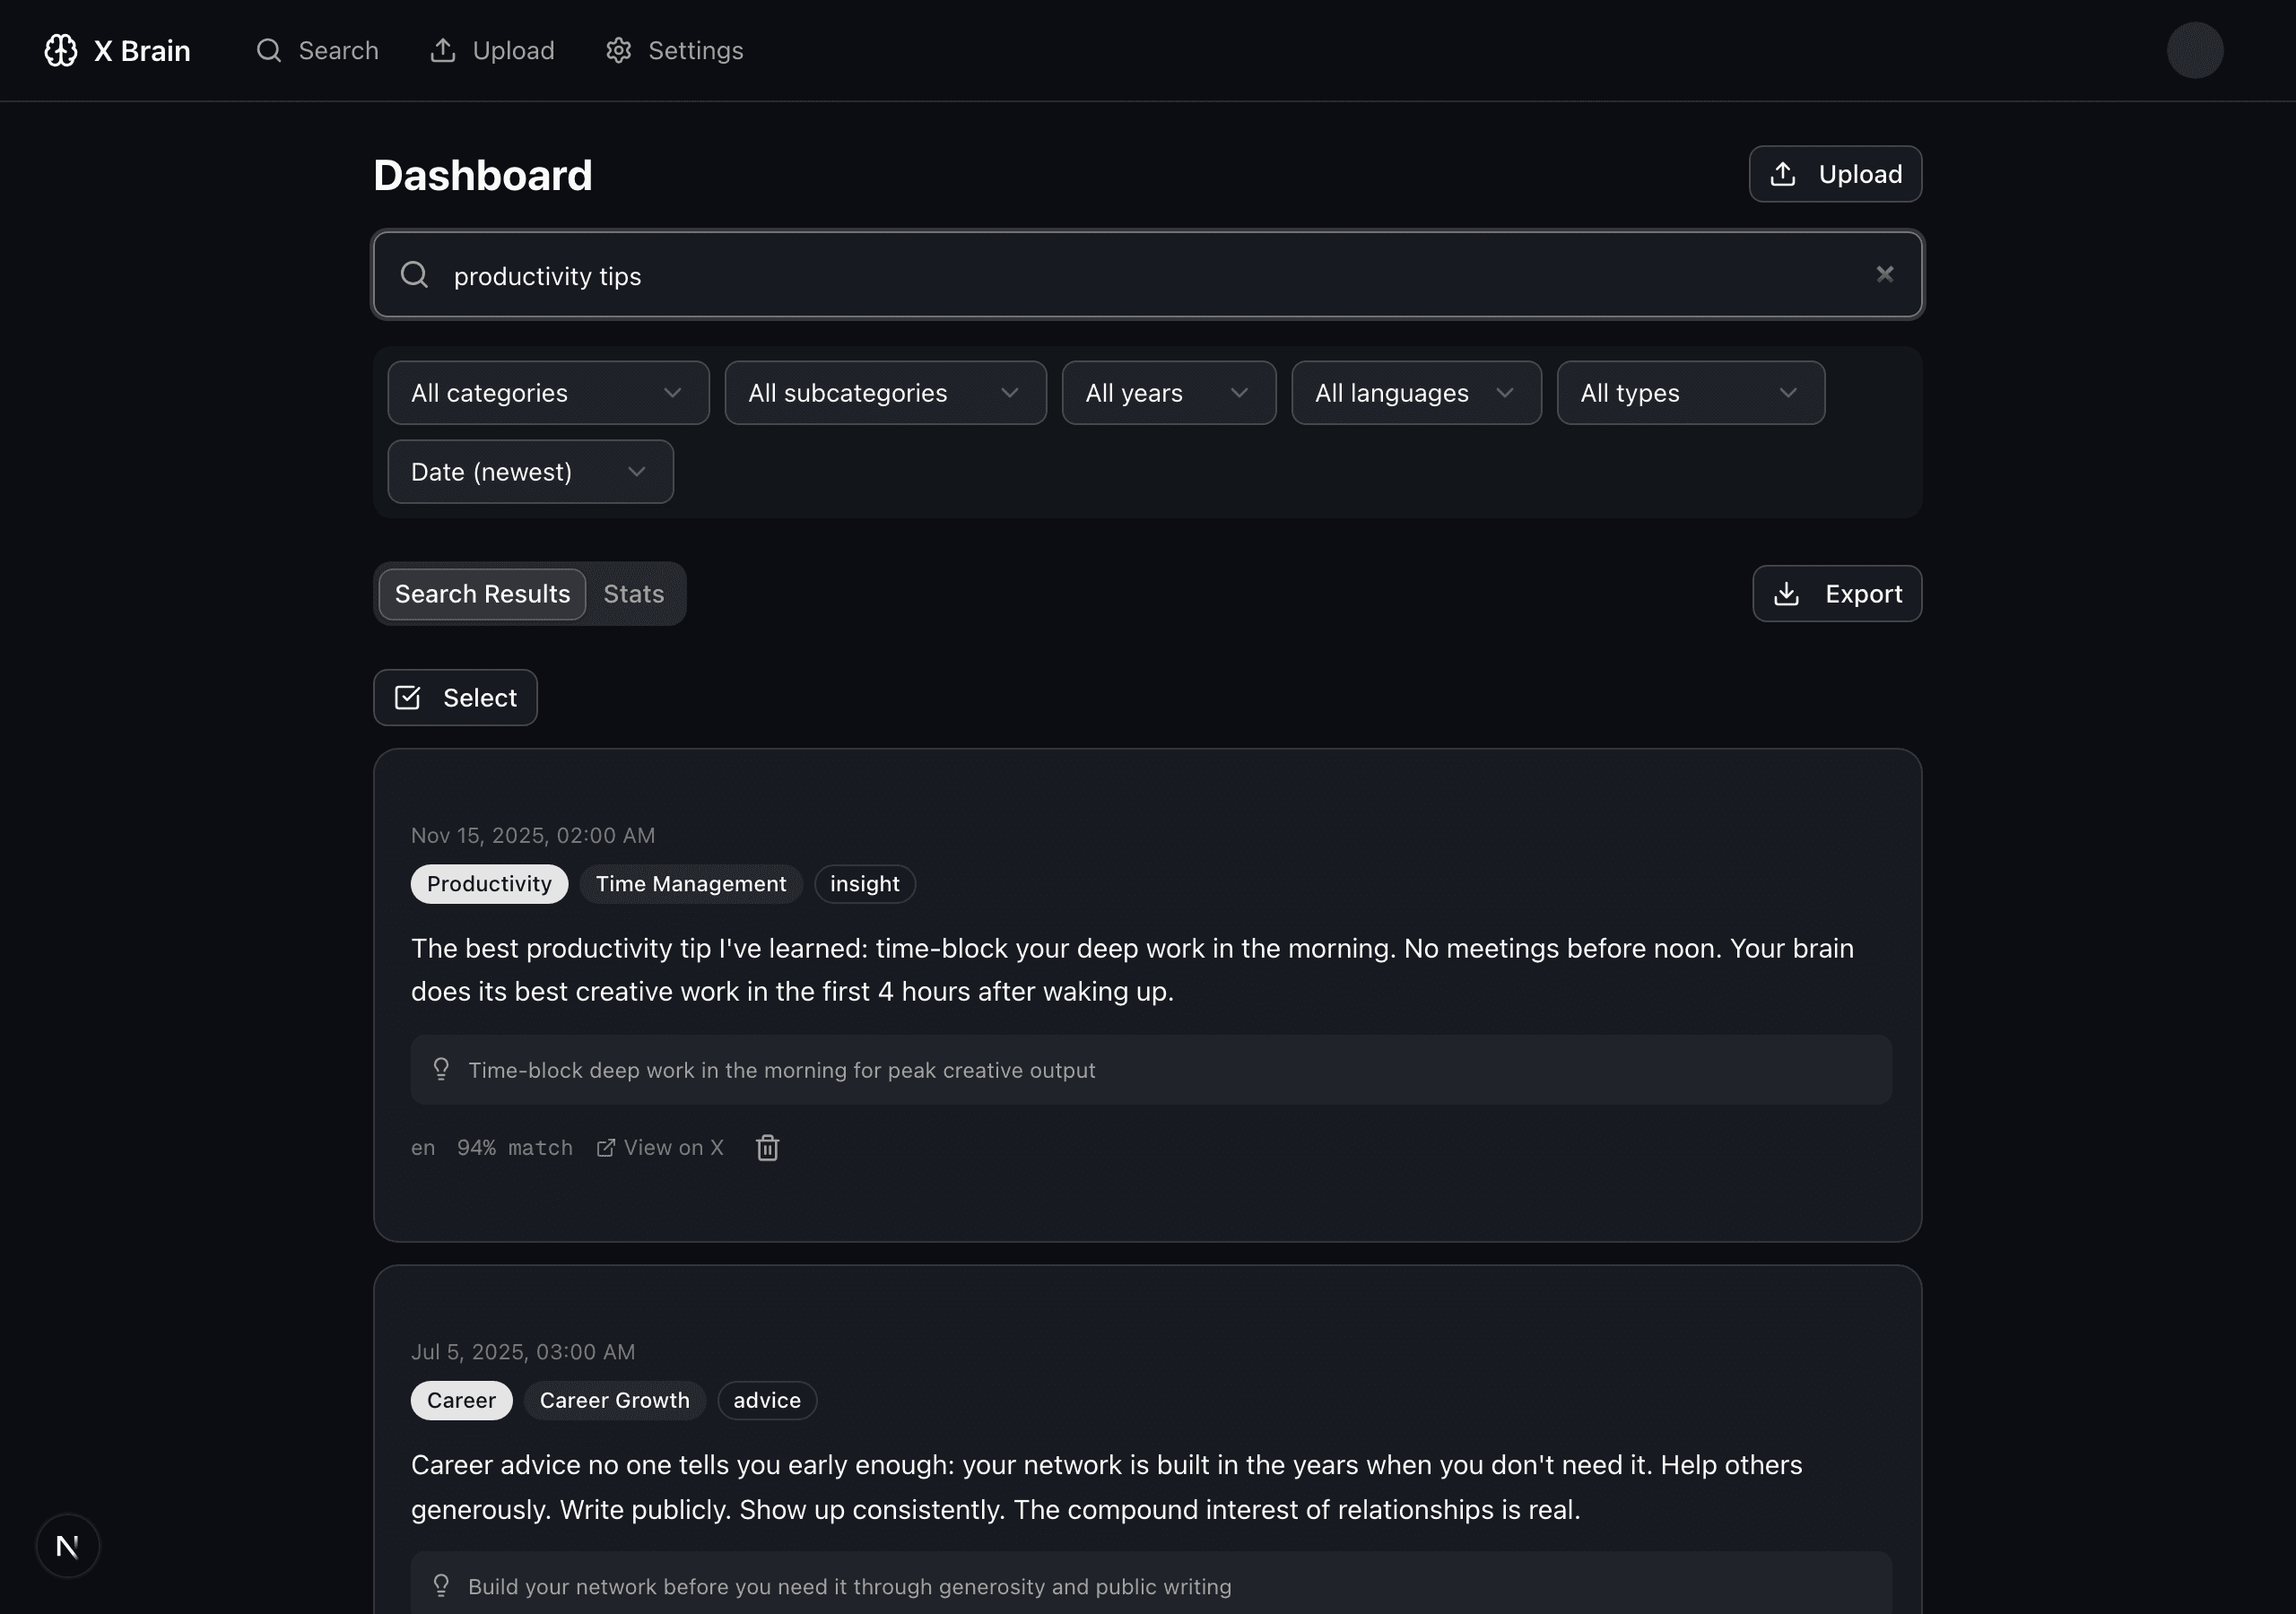Click the Search magnifier icon in the nav bar
The height and width of the screenshot is (1614, 2296).
click(x=268, y=50)
